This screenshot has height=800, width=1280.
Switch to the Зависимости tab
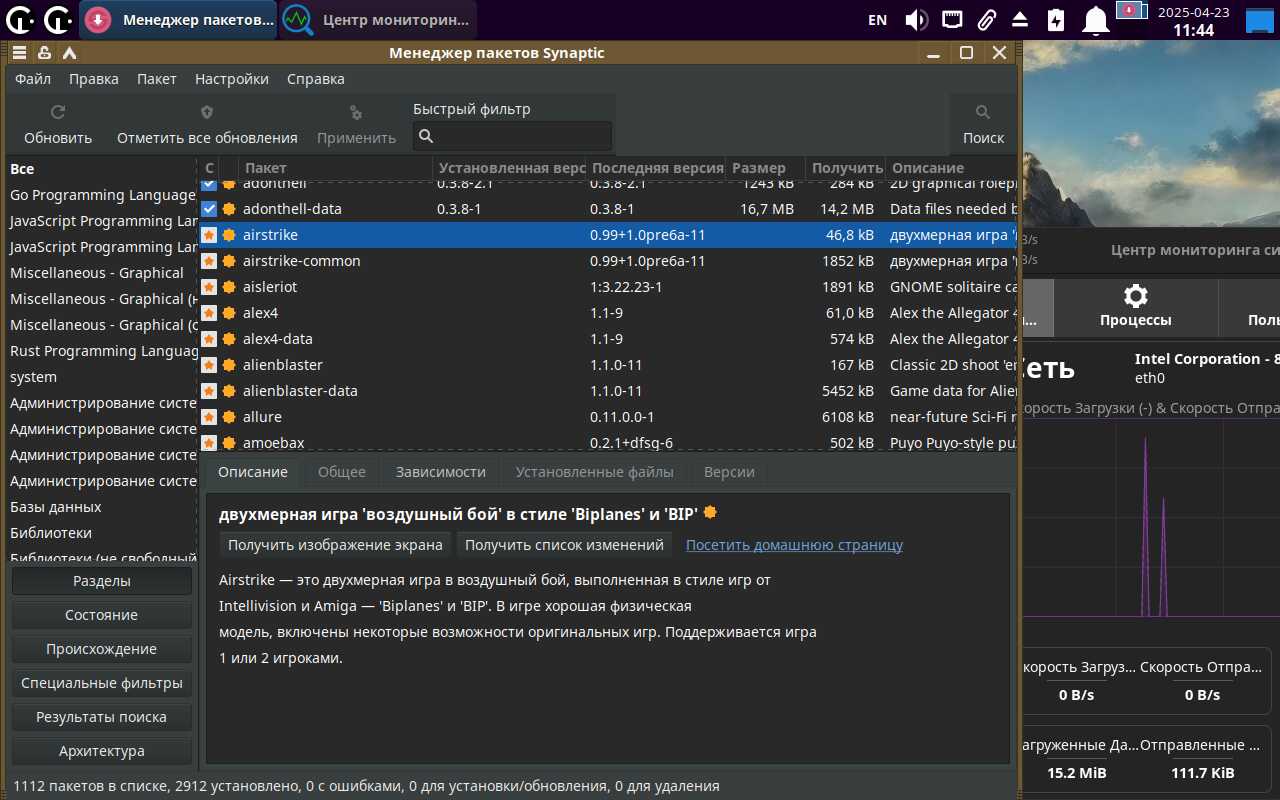tap(440, 472)
